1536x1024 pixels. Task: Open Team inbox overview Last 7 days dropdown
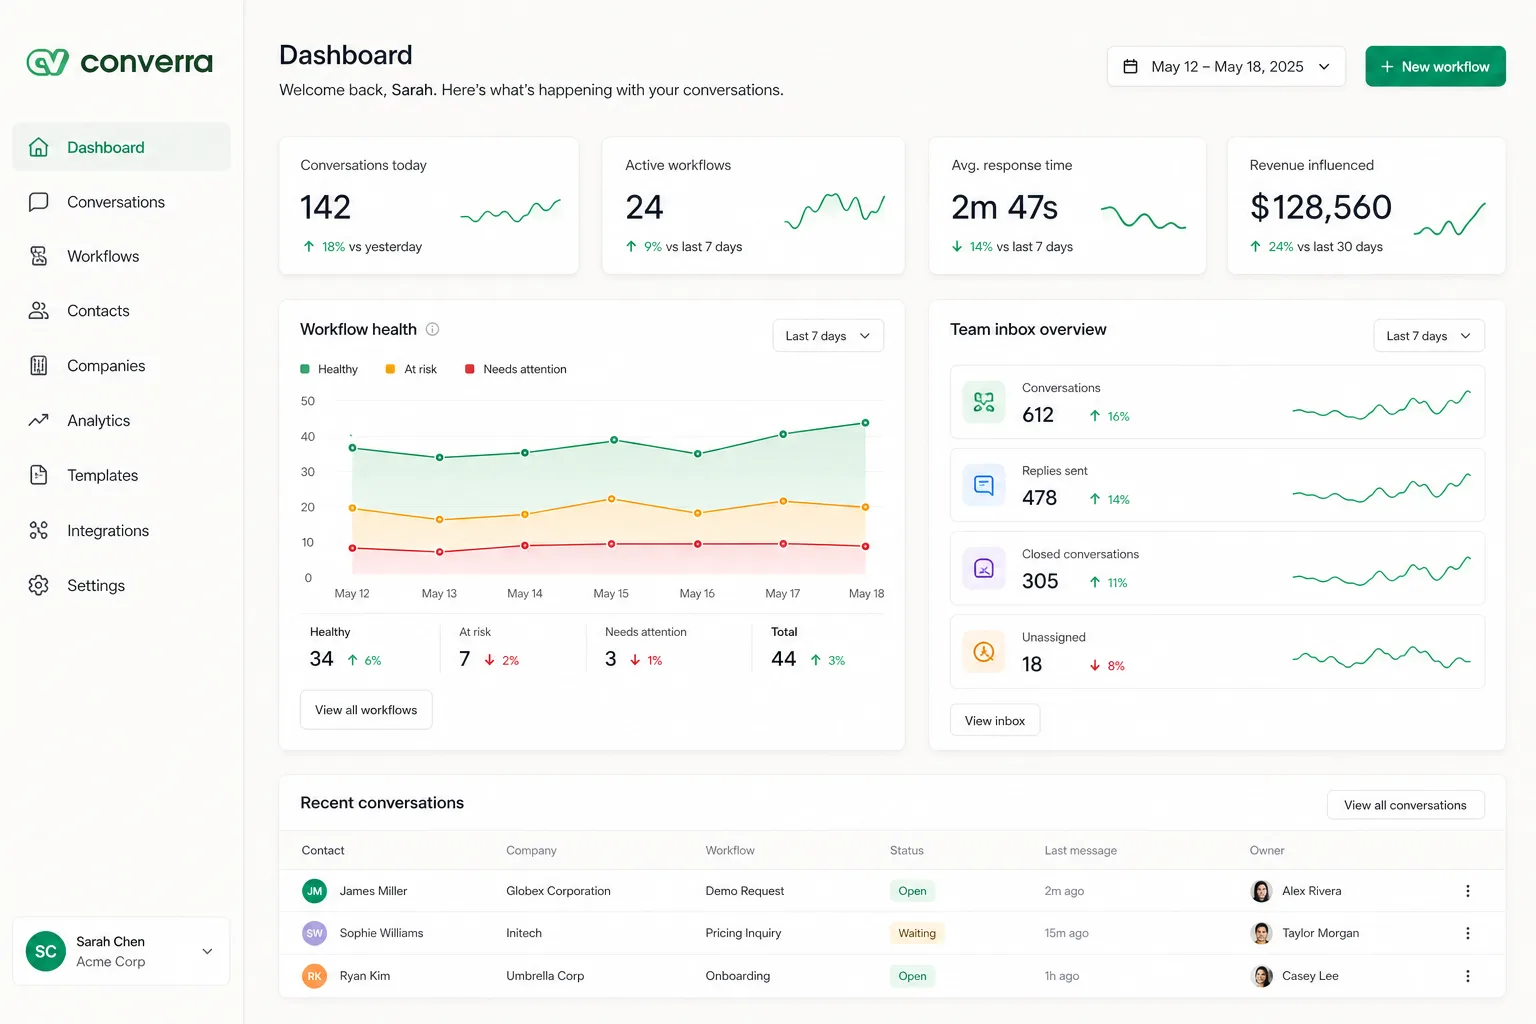coord(1429,336)
